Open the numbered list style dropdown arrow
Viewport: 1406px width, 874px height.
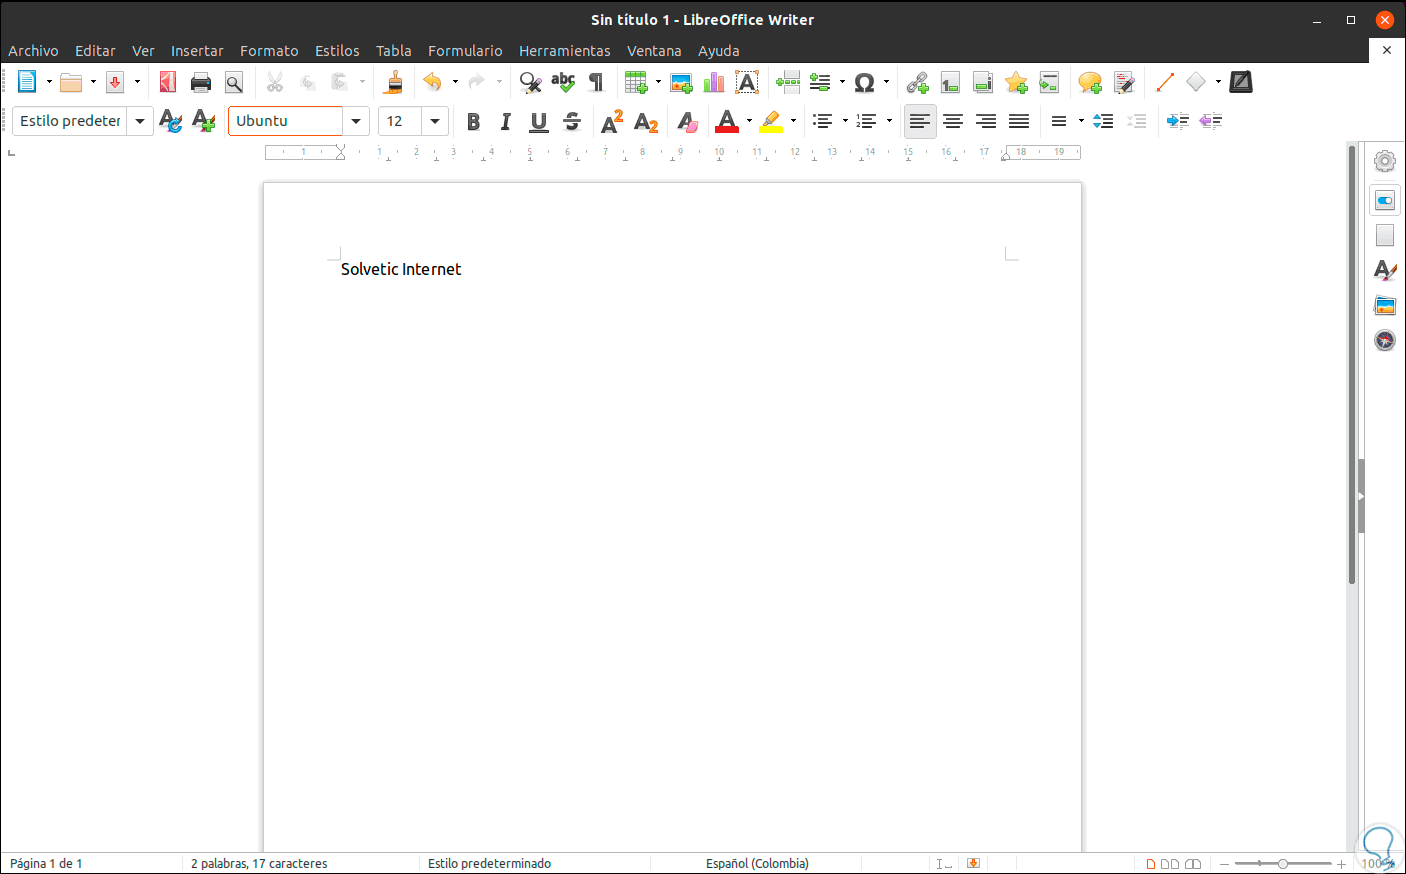(x=889, y=121)
